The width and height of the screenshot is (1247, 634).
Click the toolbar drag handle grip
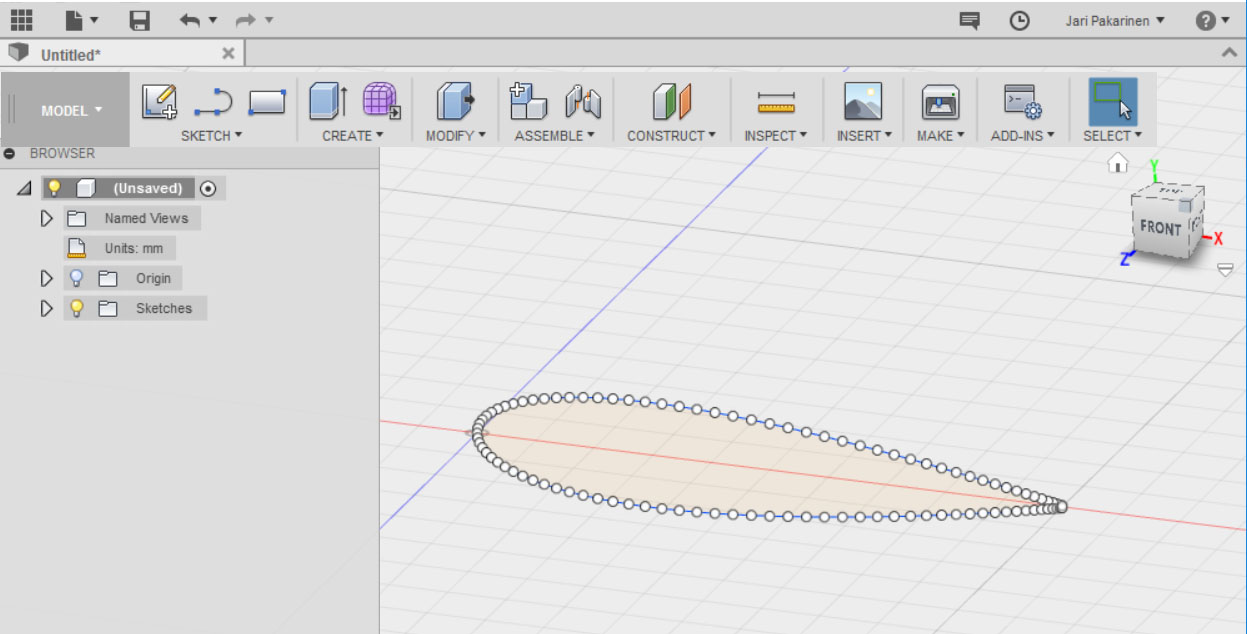pos(12,110)
